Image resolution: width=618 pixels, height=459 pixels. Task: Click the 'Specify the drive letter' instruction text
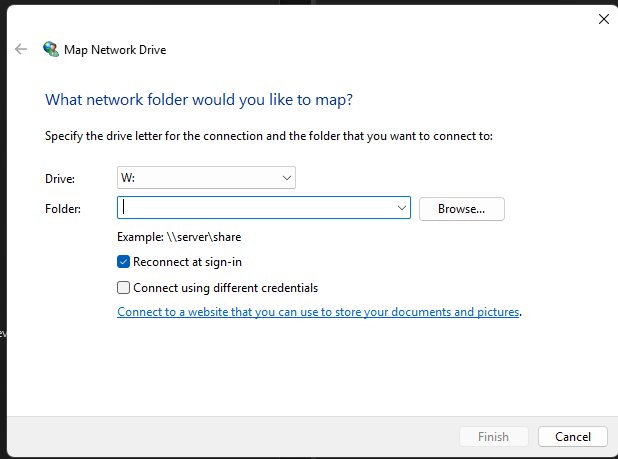click(269, 136)
